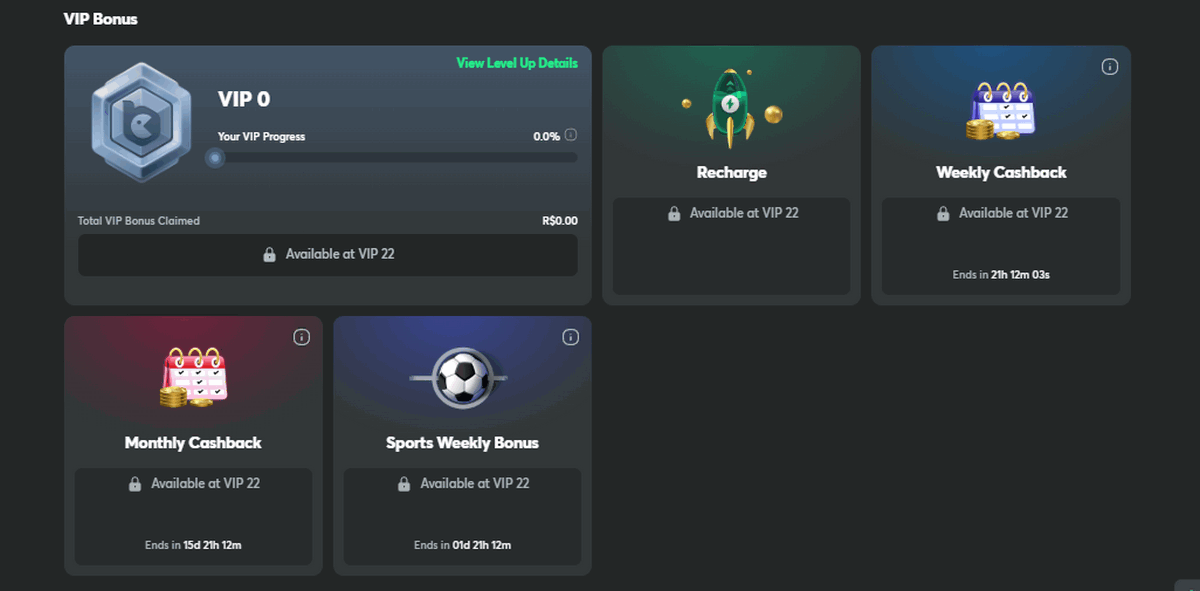Select the Recharge card title

pyautogui.click(x=731, y=172)
